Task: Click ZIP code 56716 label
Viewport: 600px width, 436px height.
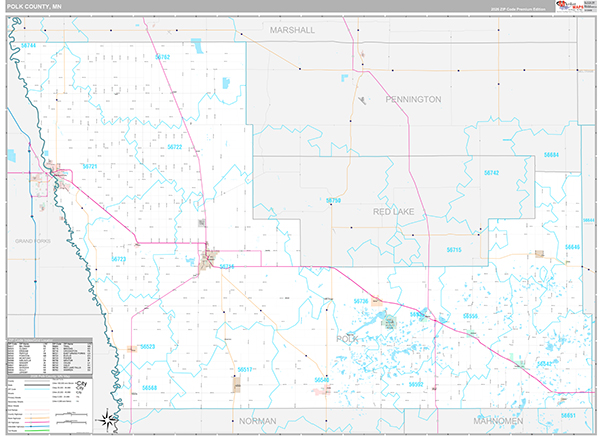Action: (x=227, y=266)
